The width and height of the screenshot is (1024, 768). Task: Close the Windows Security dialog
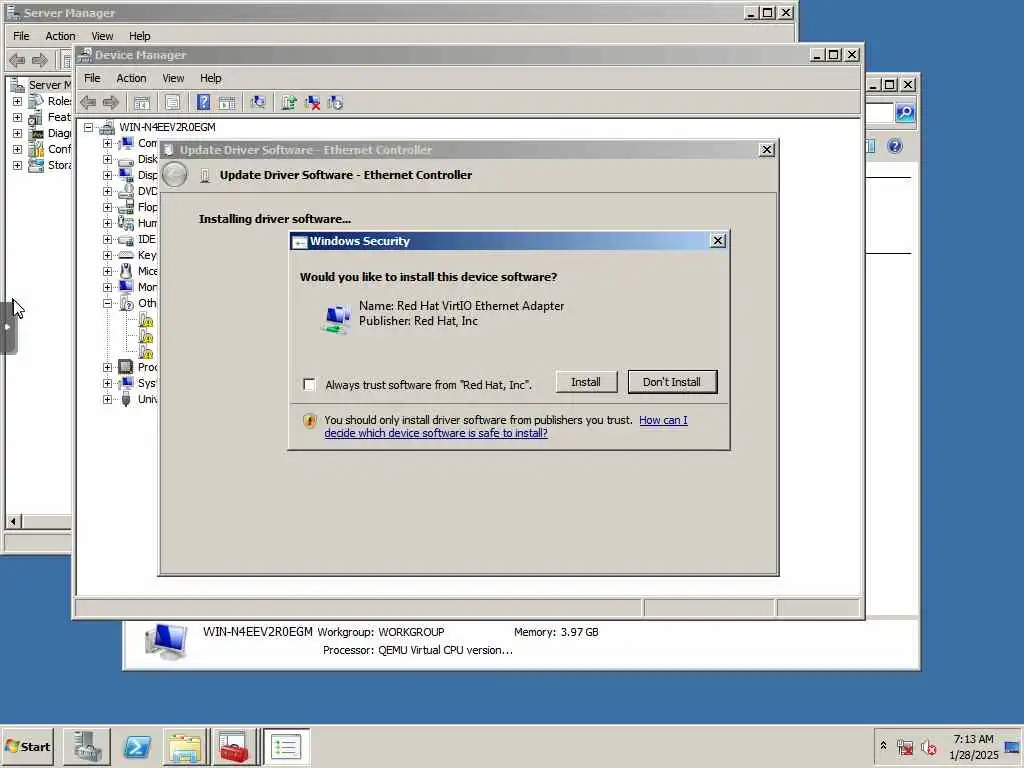[x=718, y=241]
